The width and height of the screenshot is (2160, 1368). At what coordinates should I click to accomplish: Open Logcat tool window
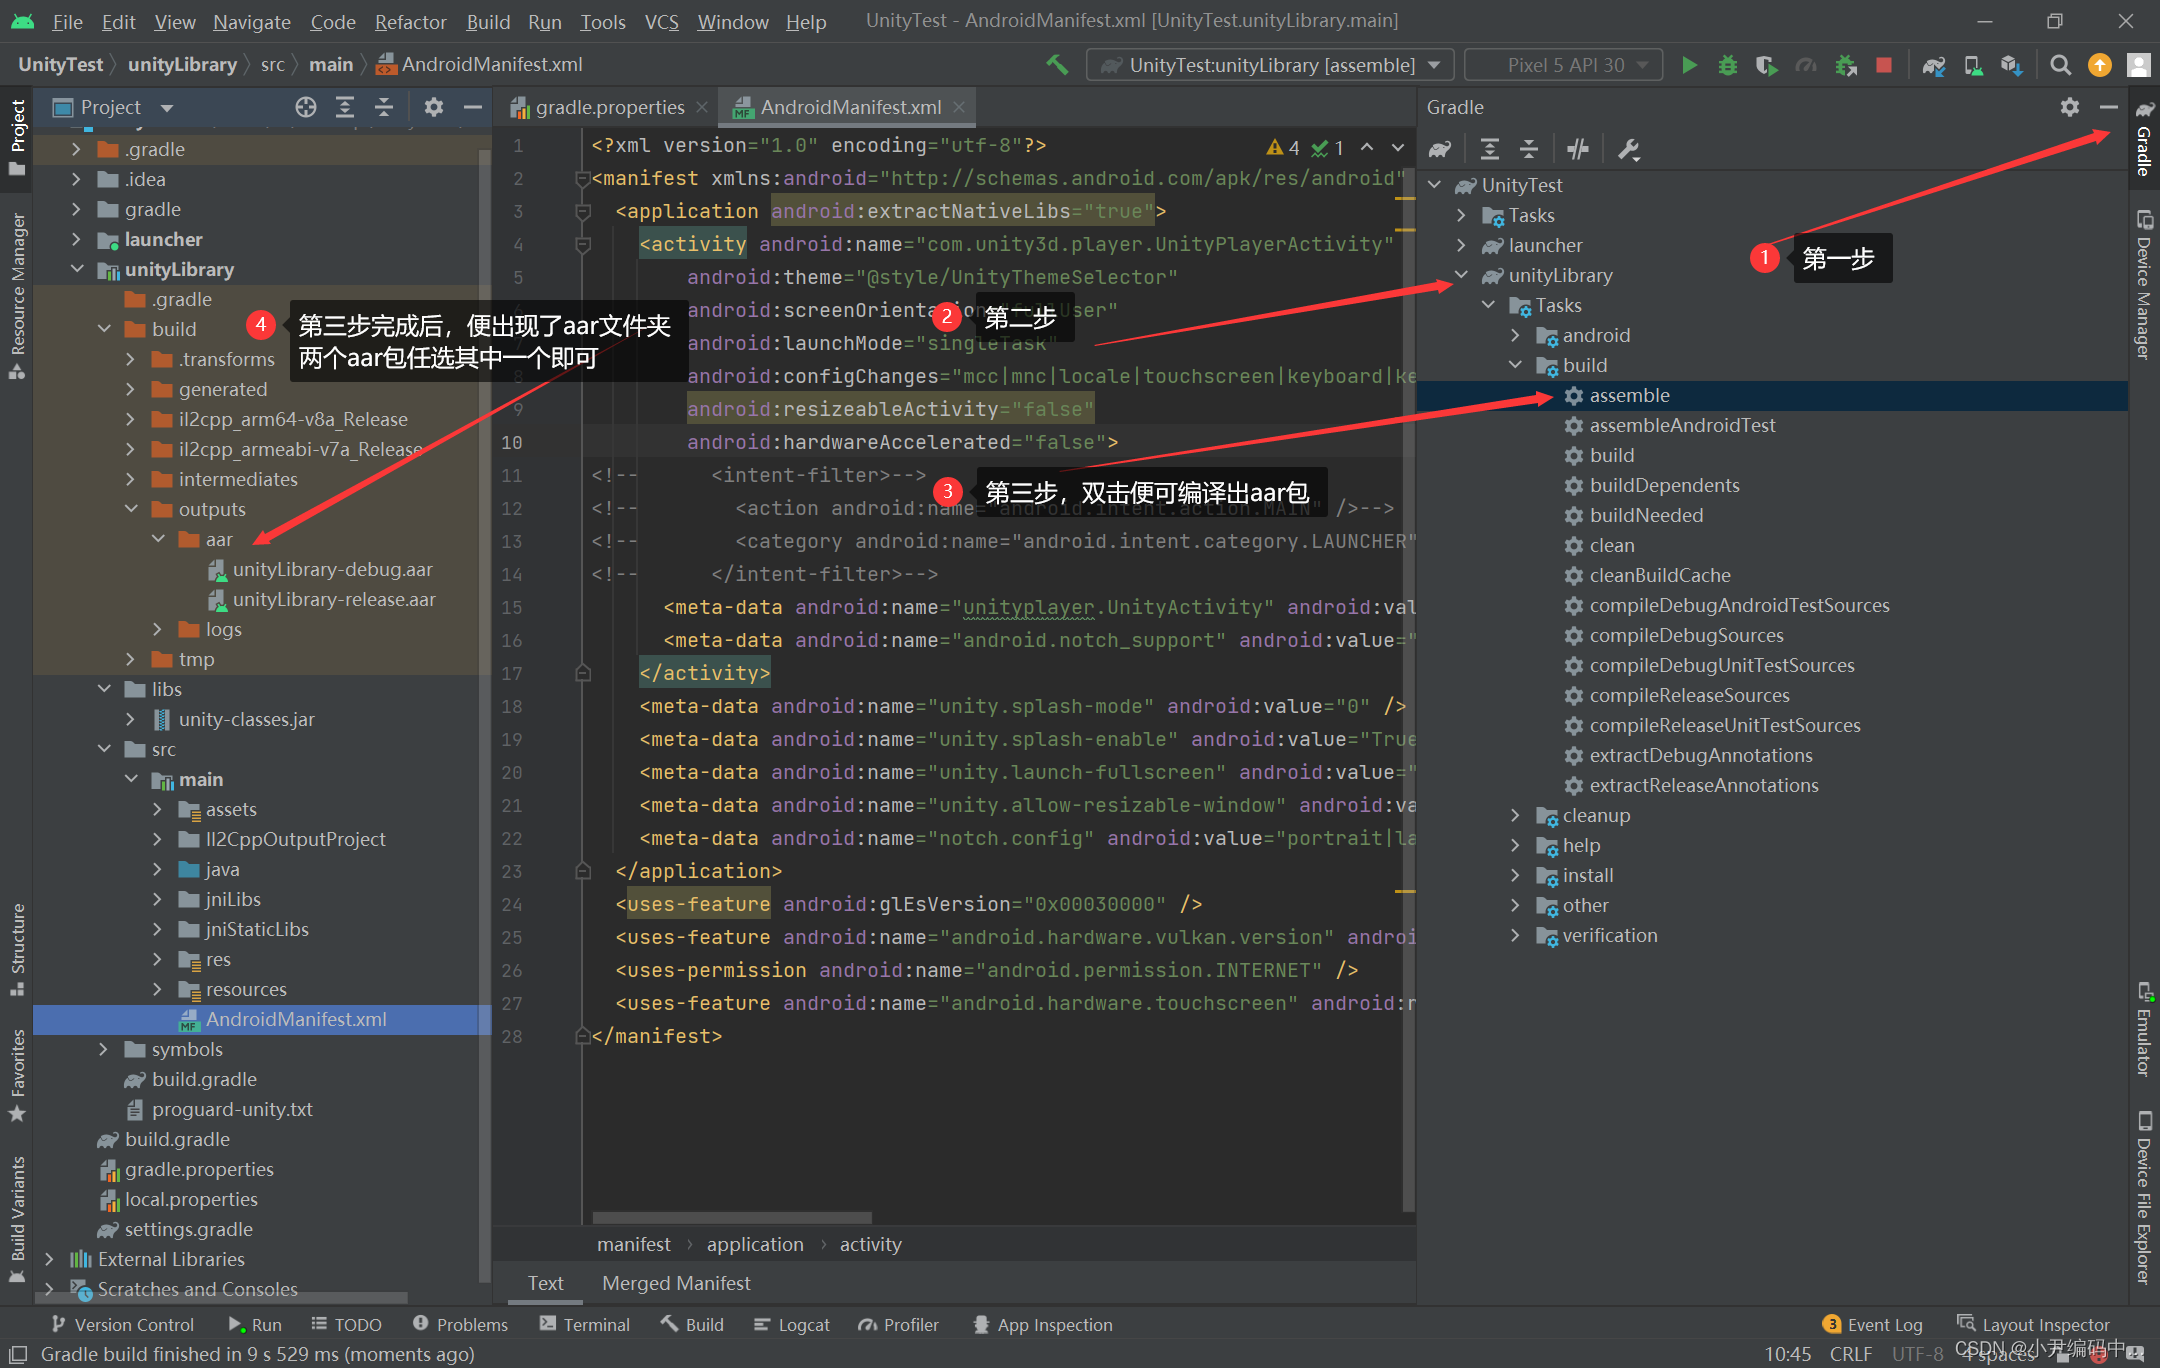click(791, 1324)
